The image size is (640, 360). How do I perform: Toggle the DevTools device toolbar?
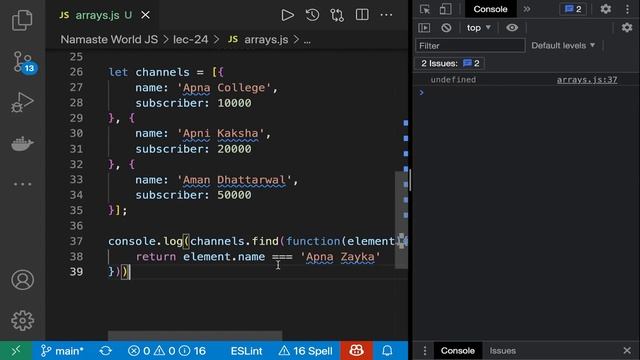point(445,9)
